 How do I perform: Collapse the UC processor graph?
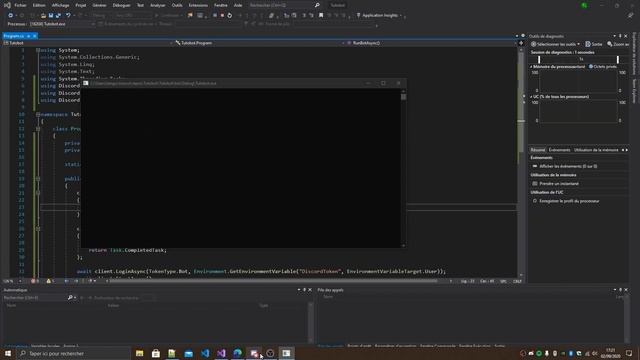point(531,97)
